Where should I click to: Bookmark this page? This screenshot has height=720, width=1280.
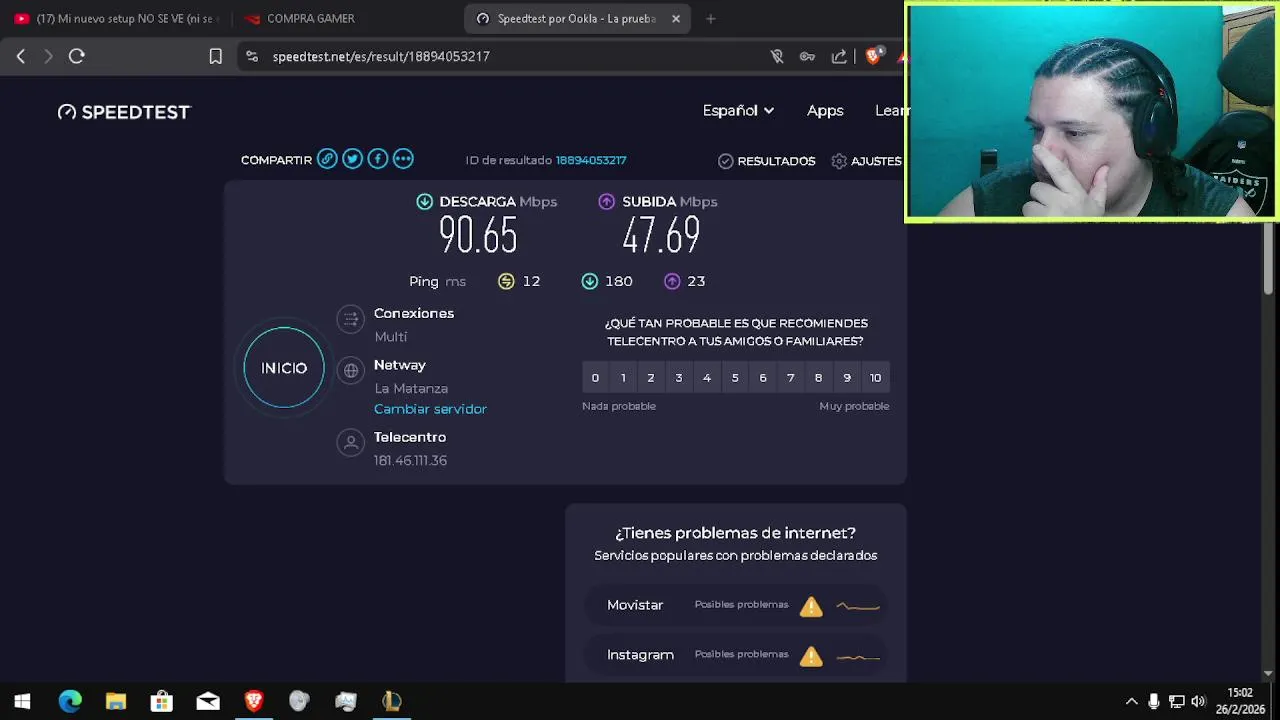[215, 56]
